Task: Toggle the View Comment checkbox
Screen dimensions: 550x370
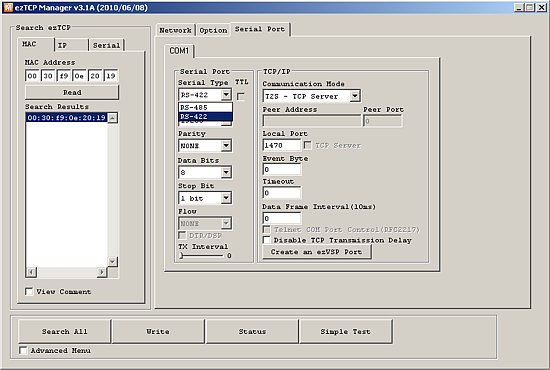Action: [29, 291]
